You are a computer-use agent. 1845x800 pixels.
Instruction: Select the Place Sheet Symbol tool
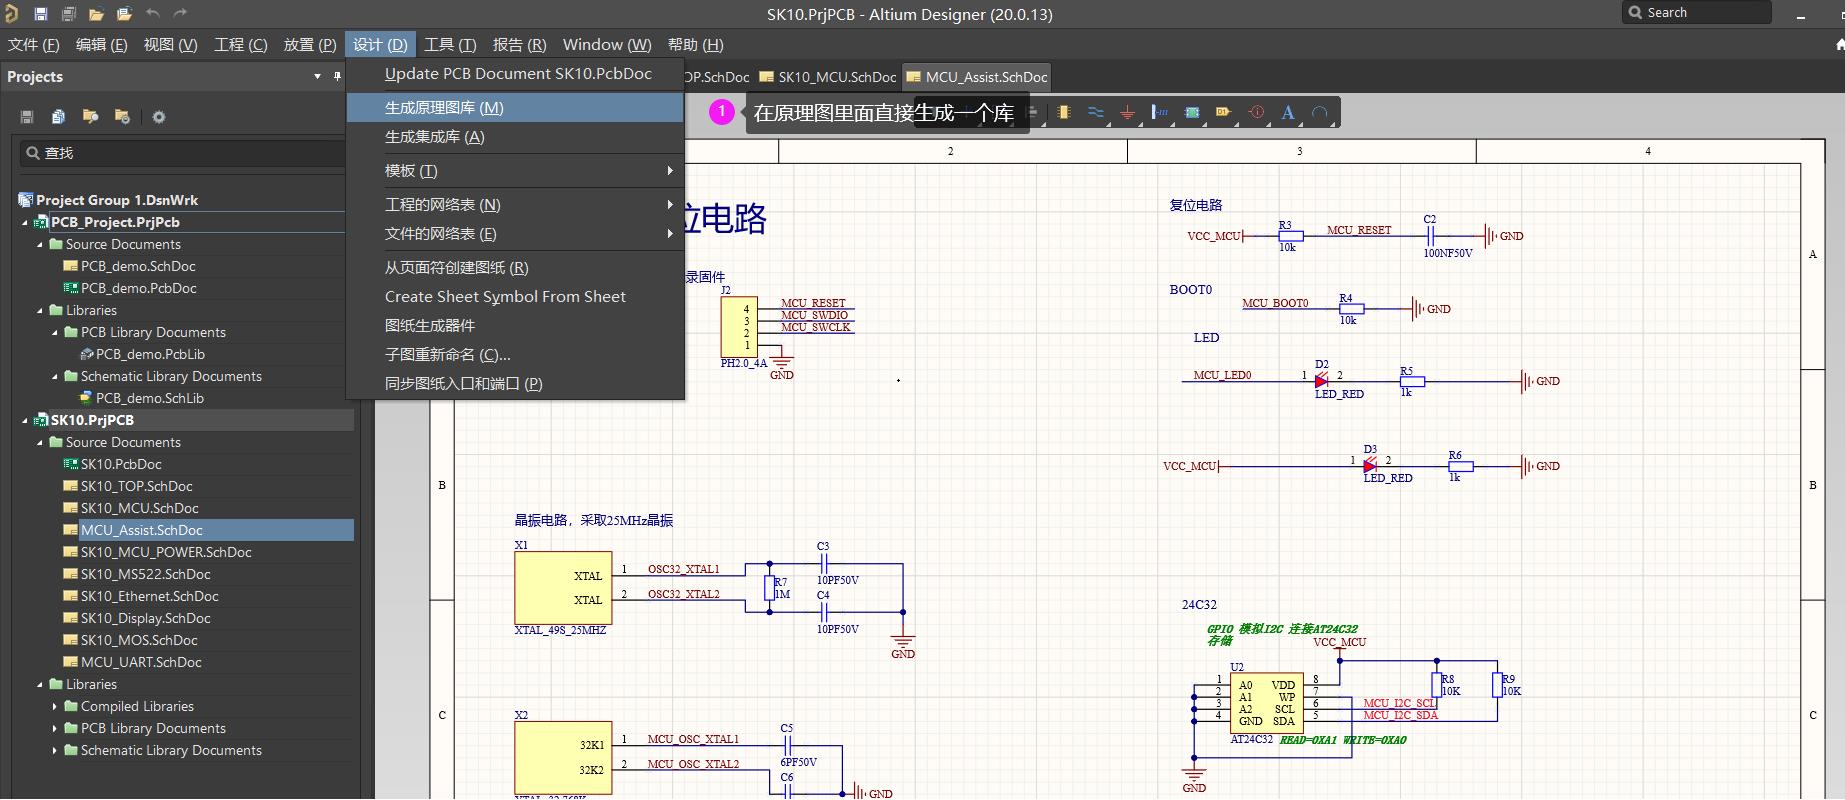point(1192,113)
